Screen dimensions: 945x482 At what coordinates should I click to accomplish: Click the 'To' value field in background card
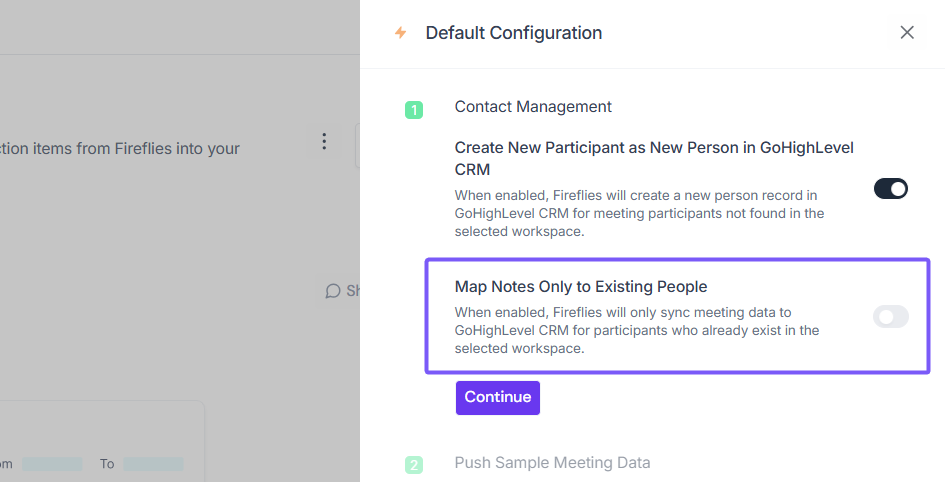(x=153, y=464)
